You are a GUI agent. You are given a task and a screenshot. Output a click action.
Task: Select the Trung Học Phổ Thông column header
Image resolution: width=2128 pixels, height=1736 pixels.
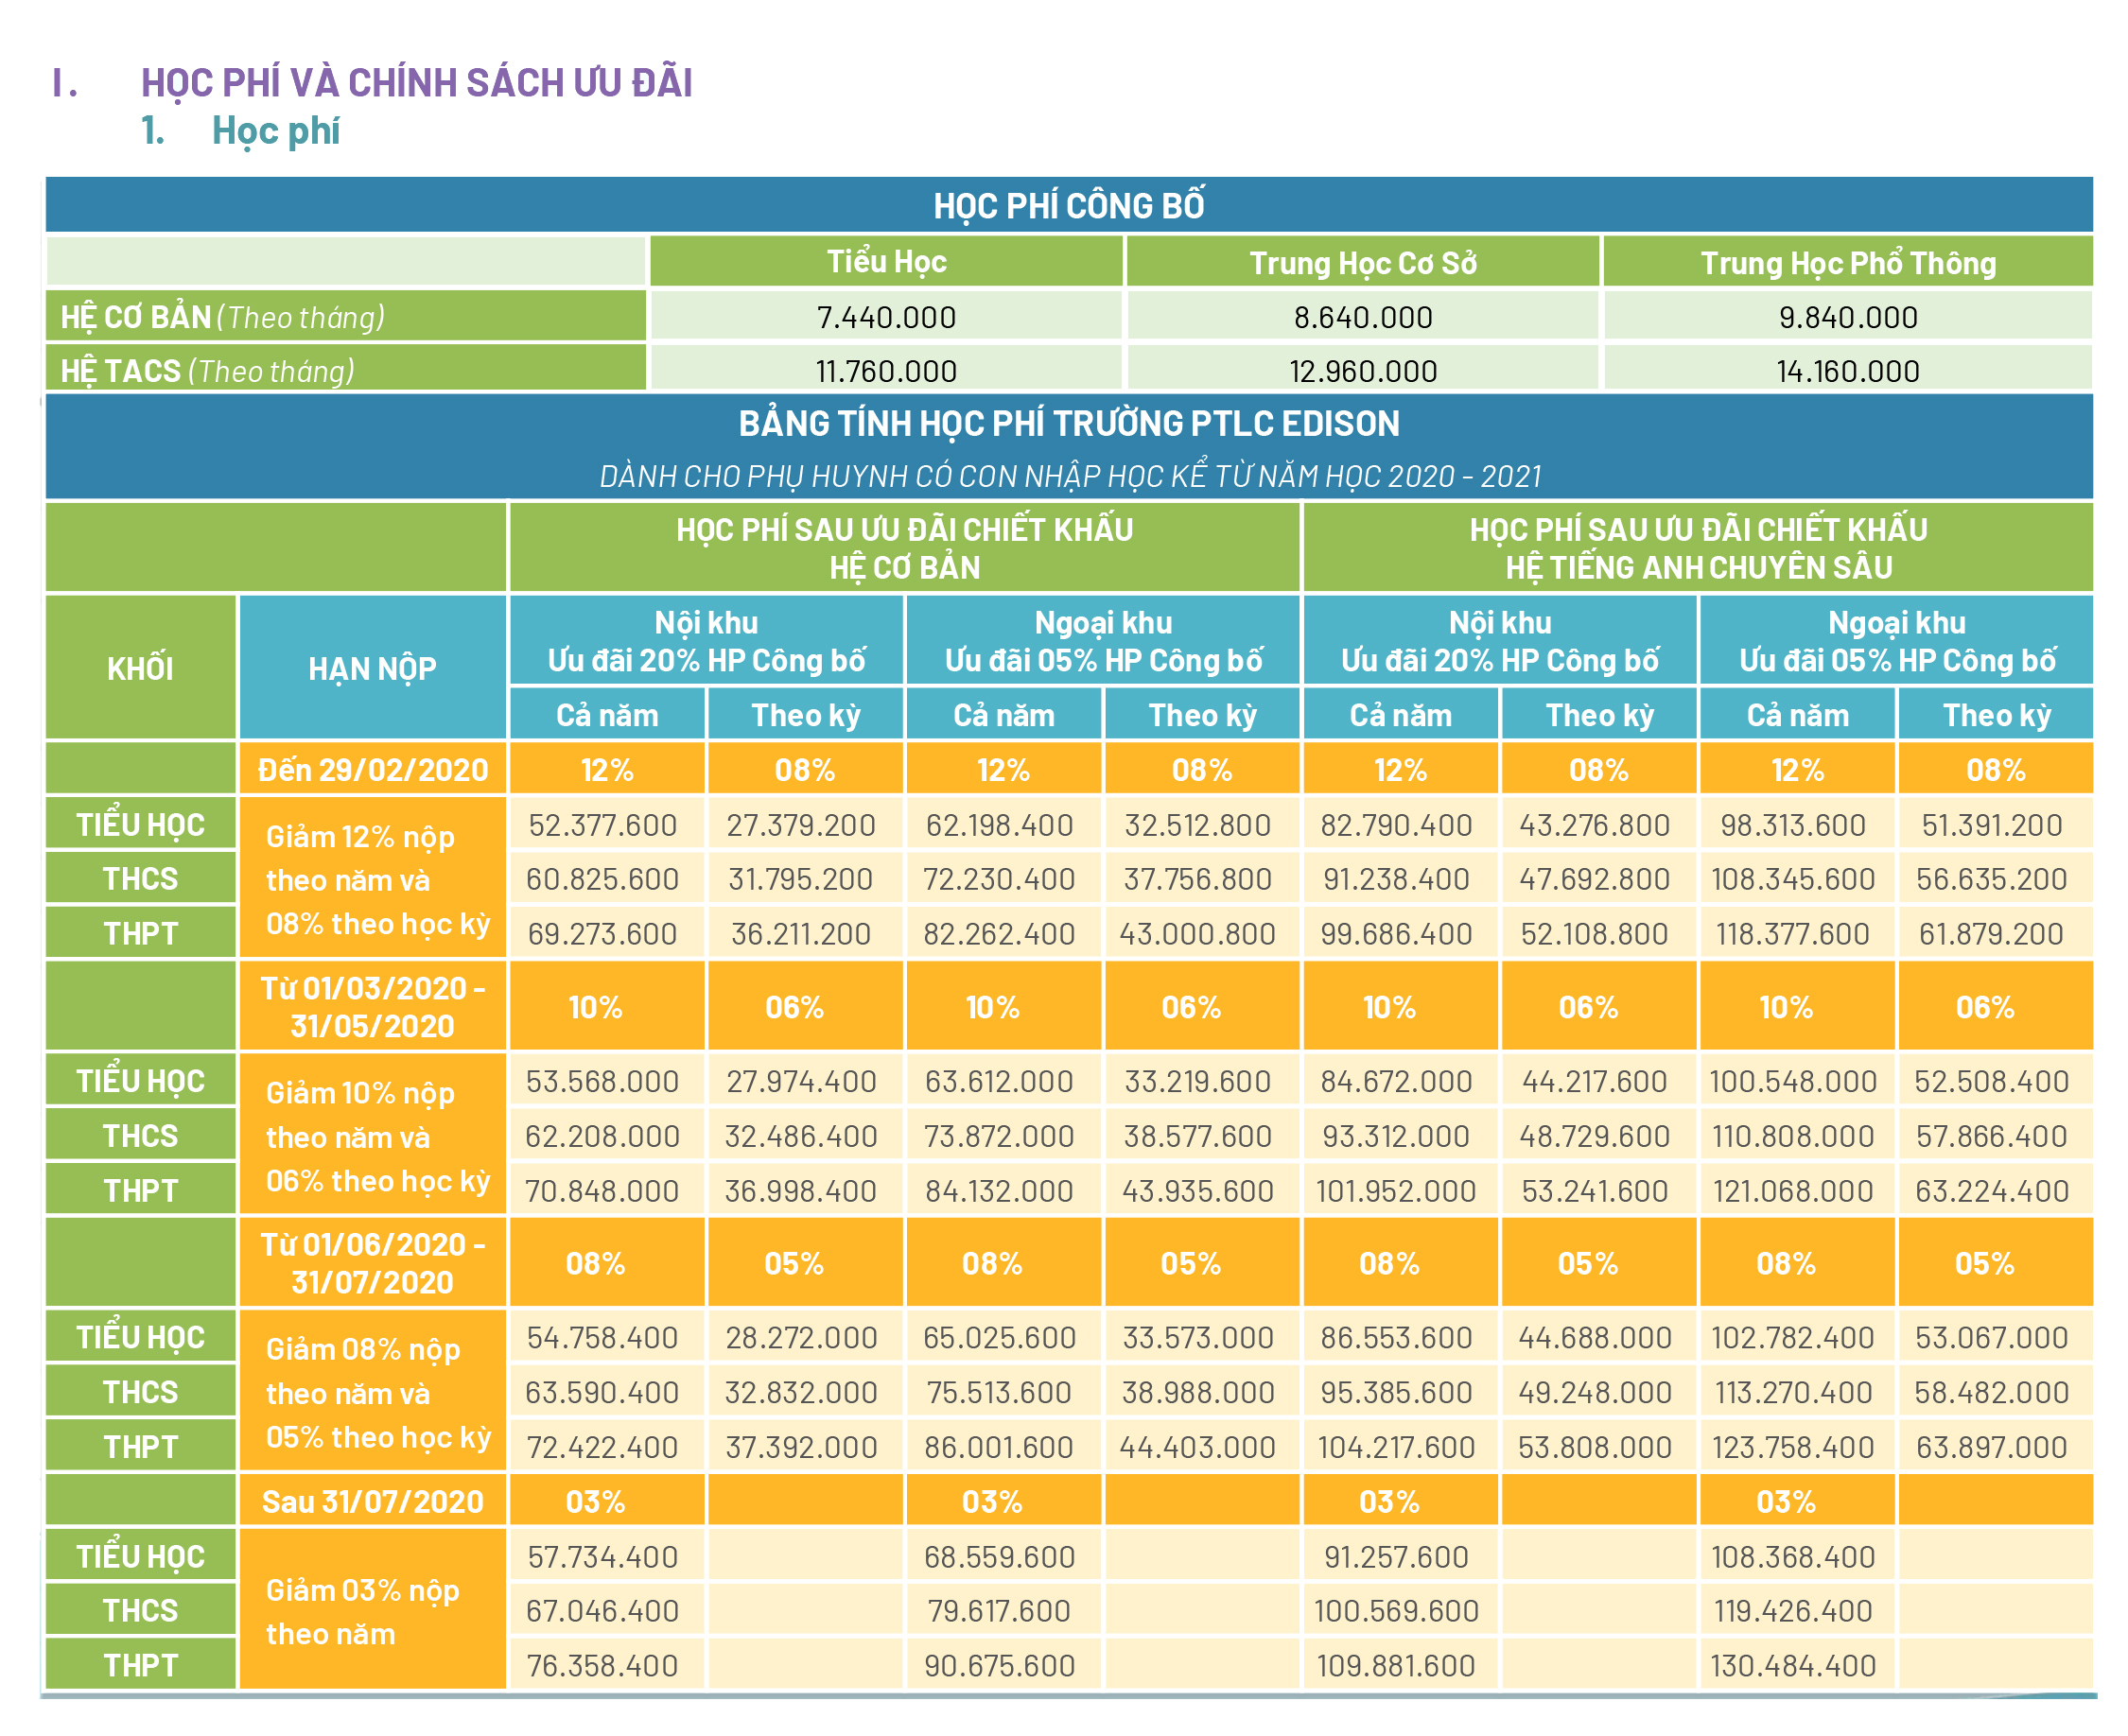pos(1848,262)
